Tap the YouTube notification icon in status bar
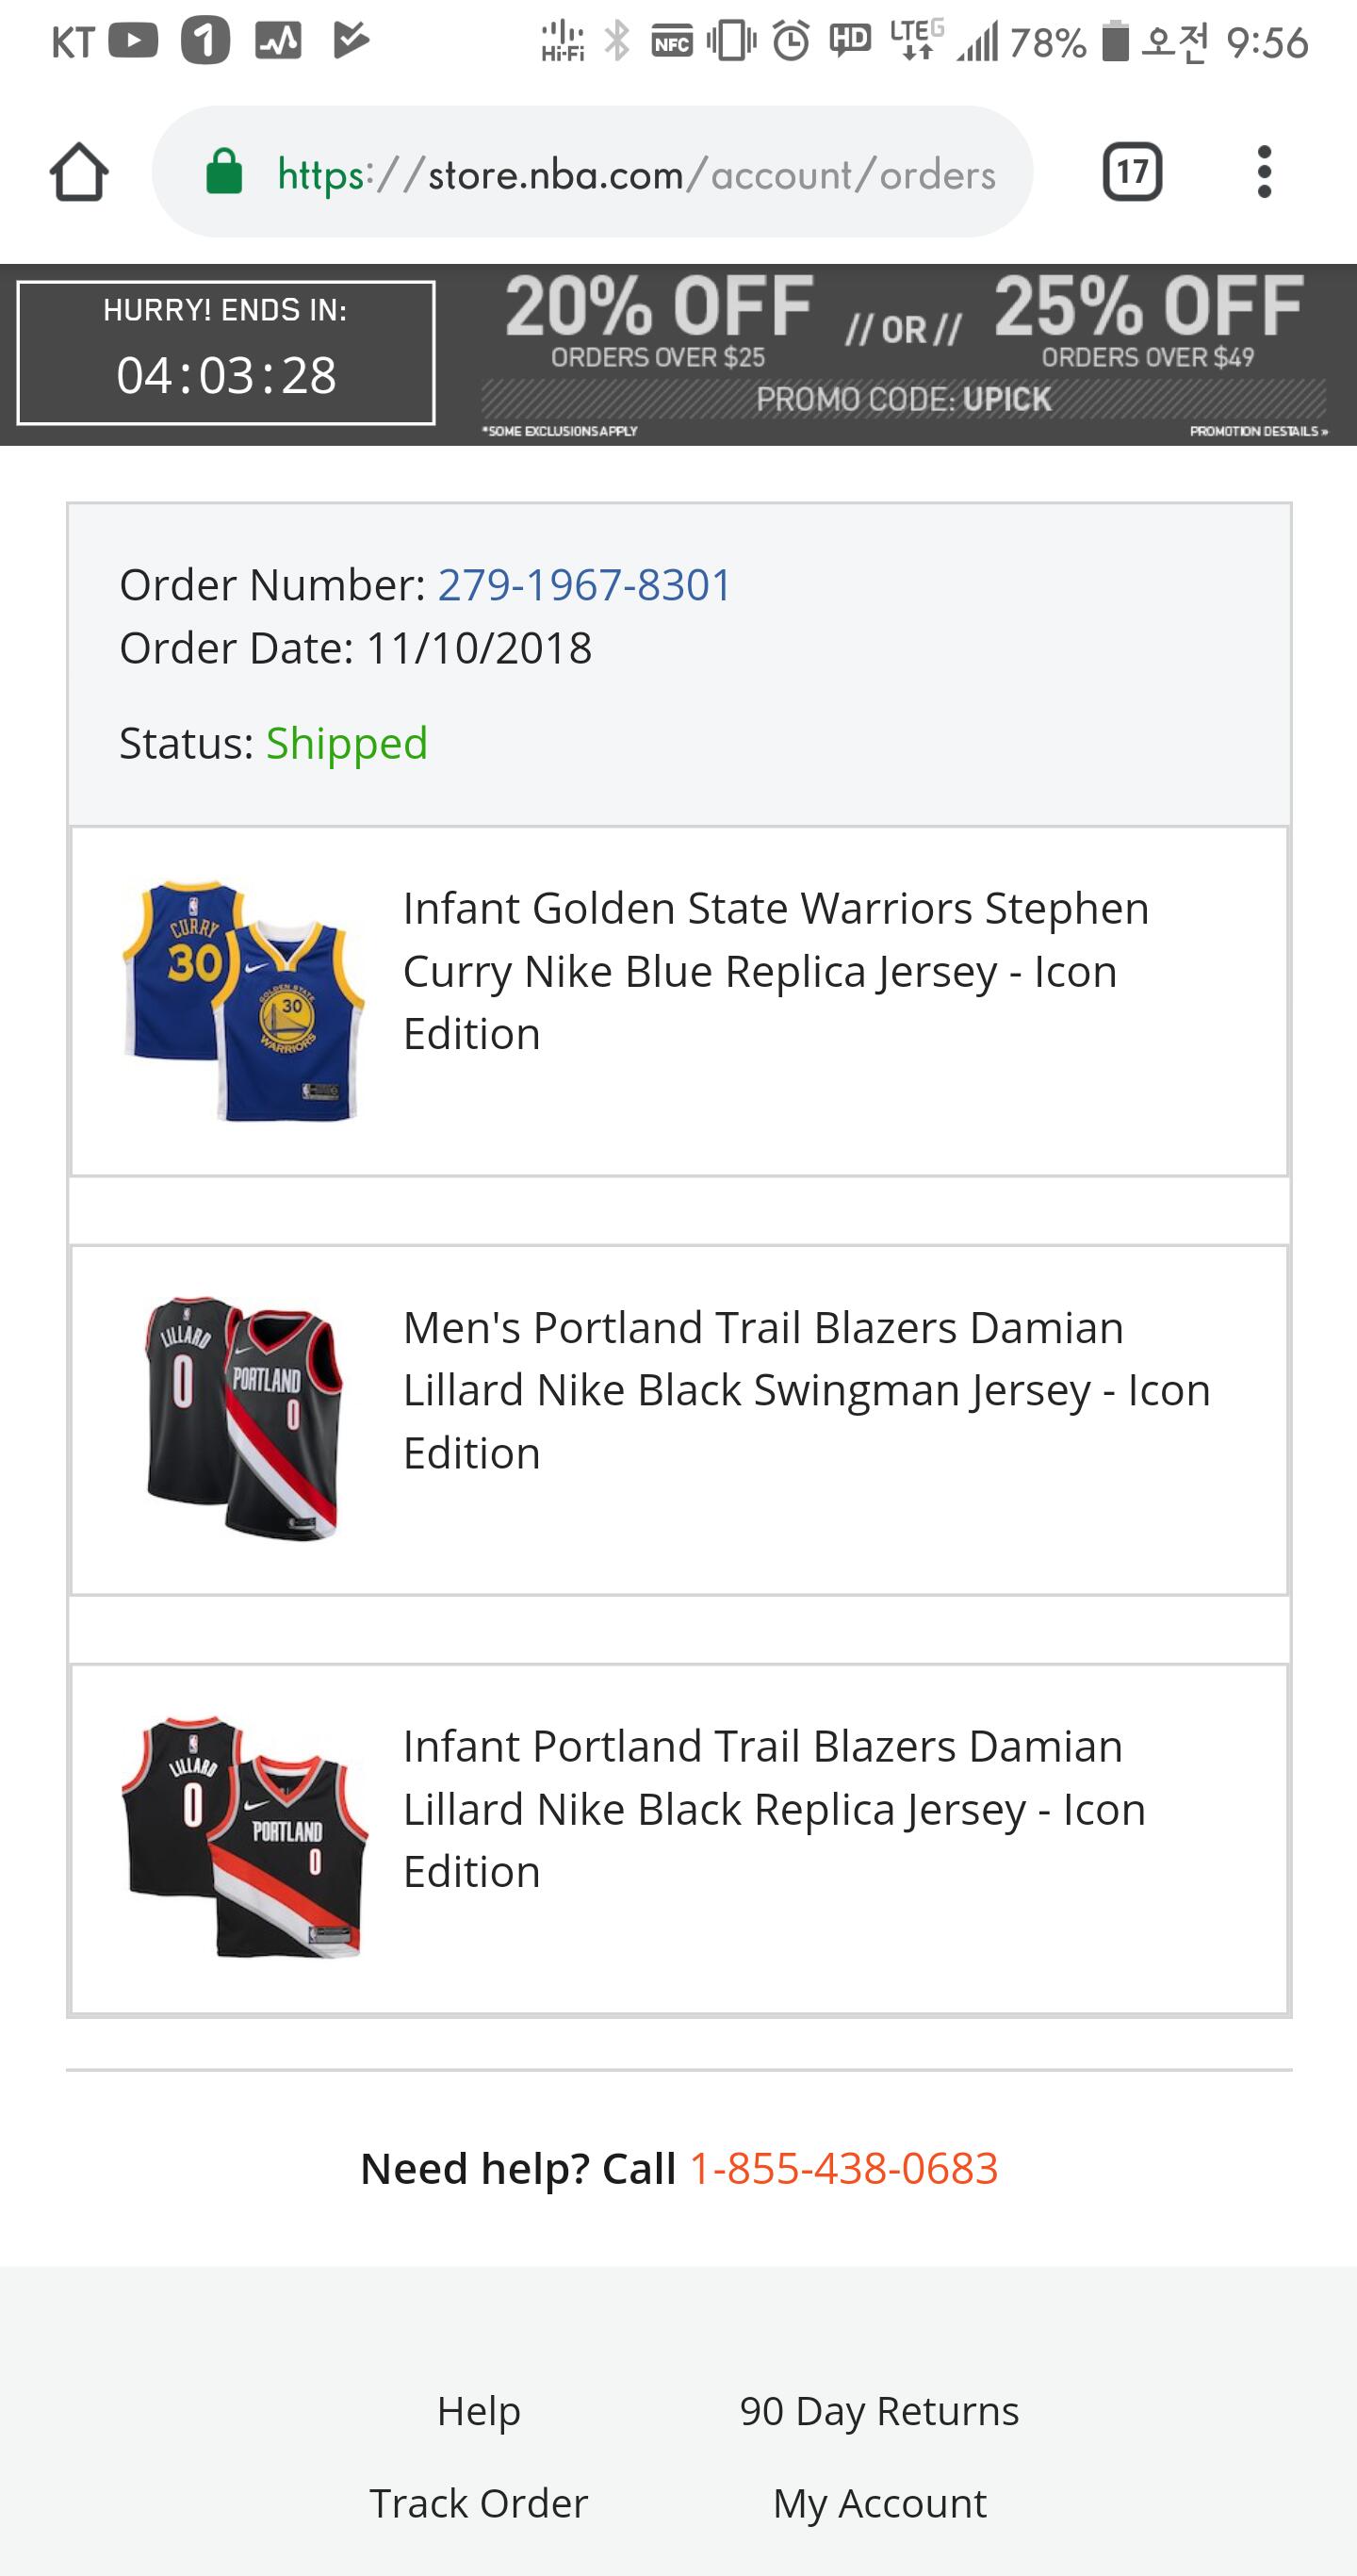The width and height of the screenshot is (1357, 2576). pyautogui.click(x=133, y=40)
